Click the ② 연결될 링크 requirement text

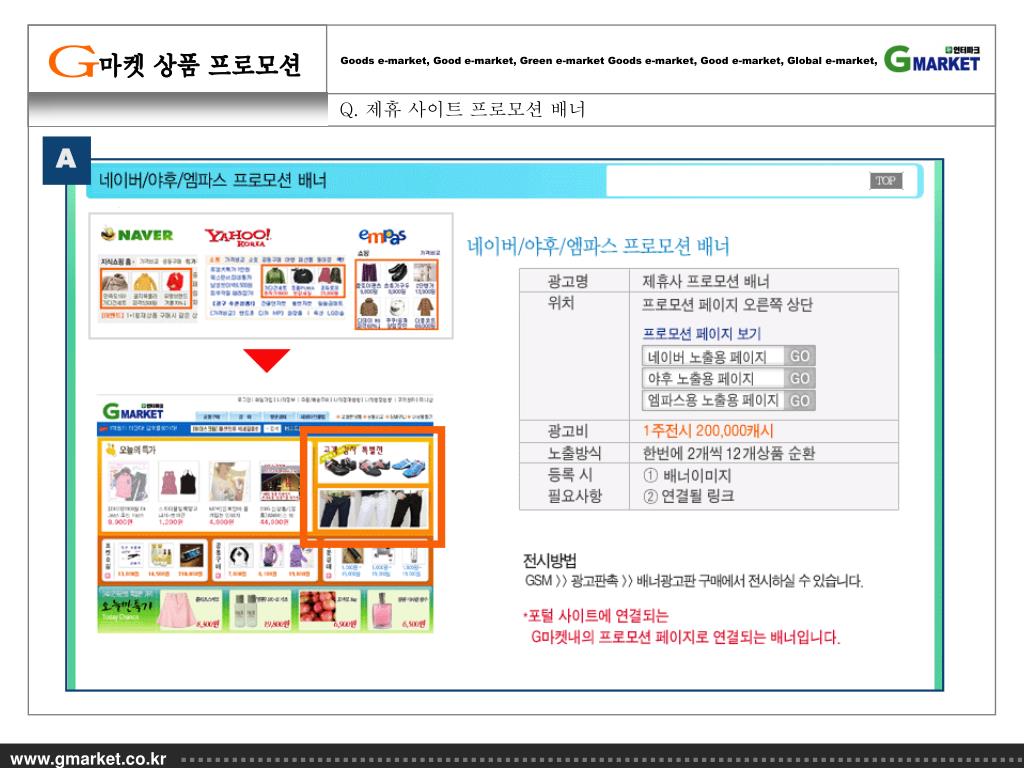[688, 496]
